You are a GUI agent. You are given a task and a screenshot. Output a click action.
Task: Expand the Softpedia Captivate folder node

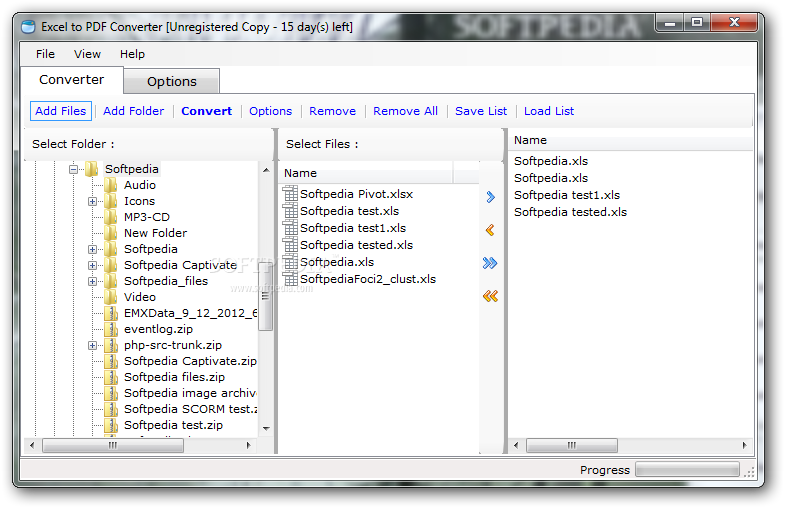tap(92, 266)
